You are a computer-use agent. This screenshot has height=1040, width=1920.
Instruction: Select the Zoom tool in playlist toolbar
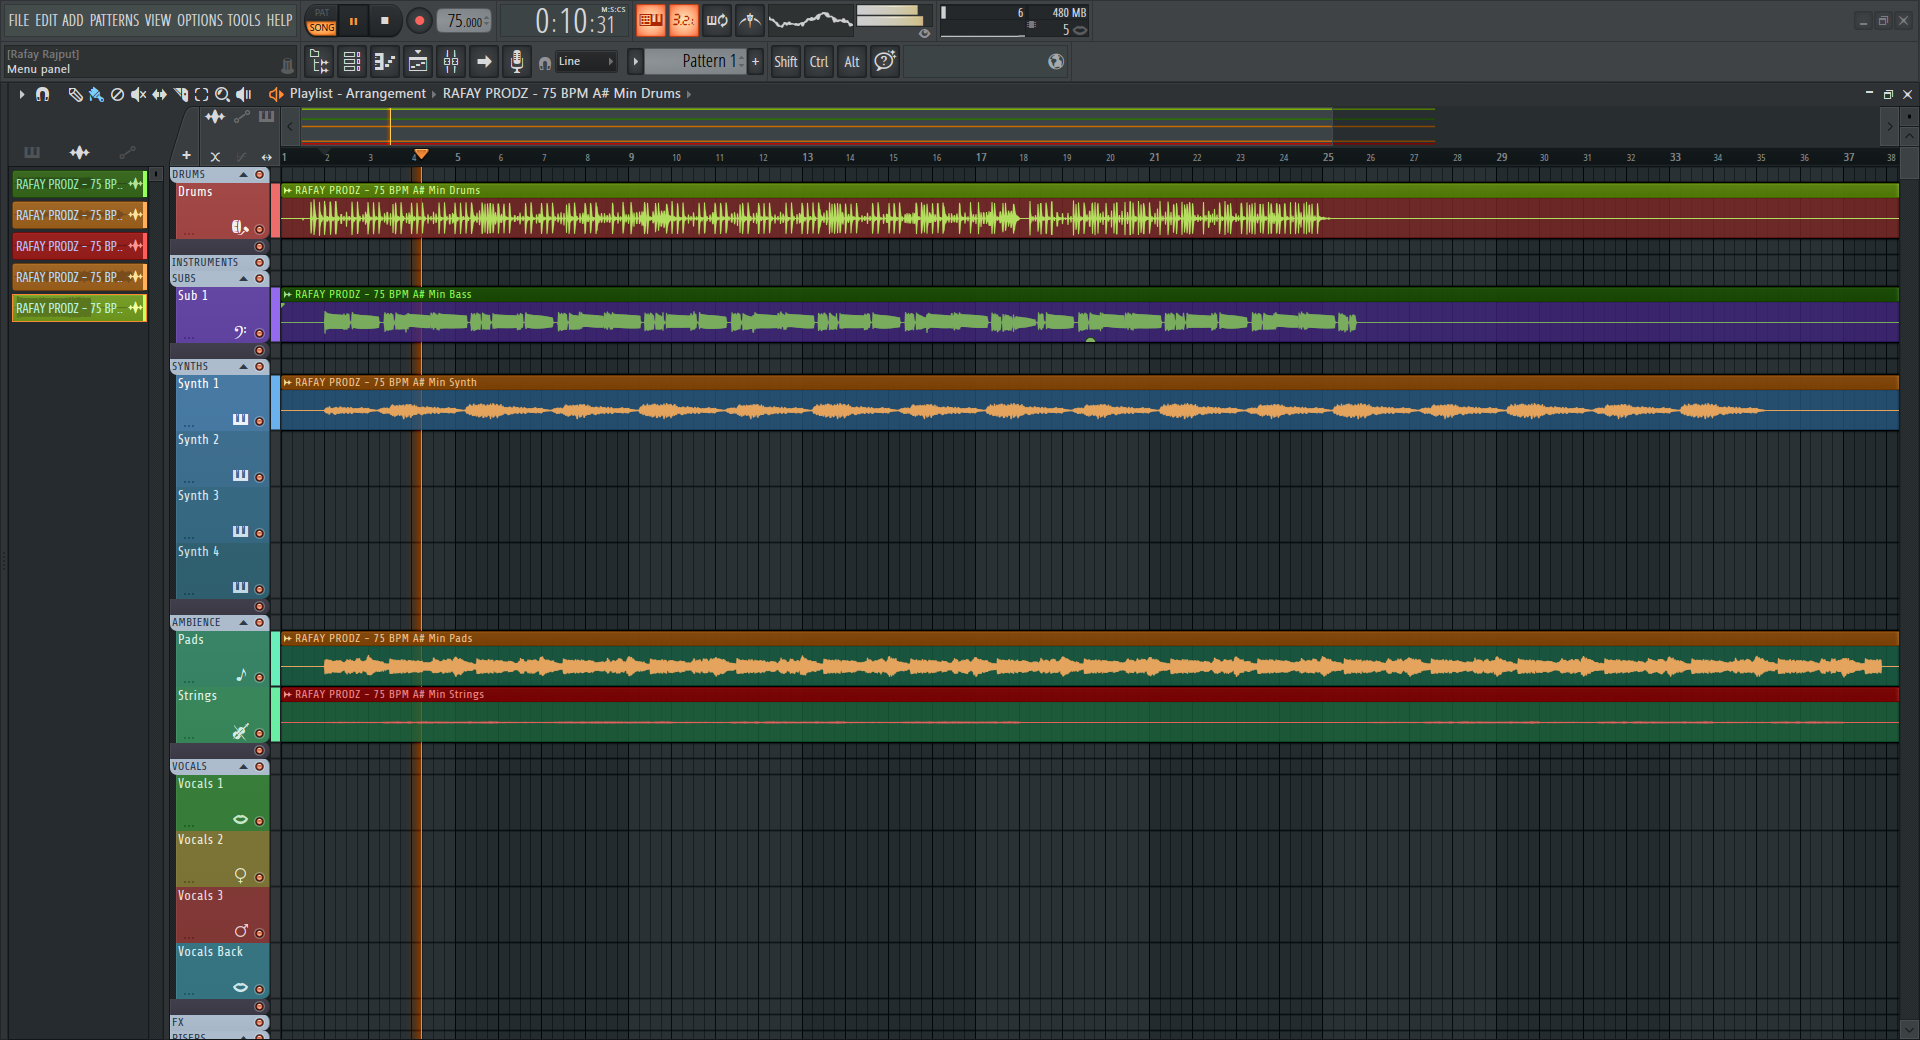pyautogui.click(x=222, y=94)
